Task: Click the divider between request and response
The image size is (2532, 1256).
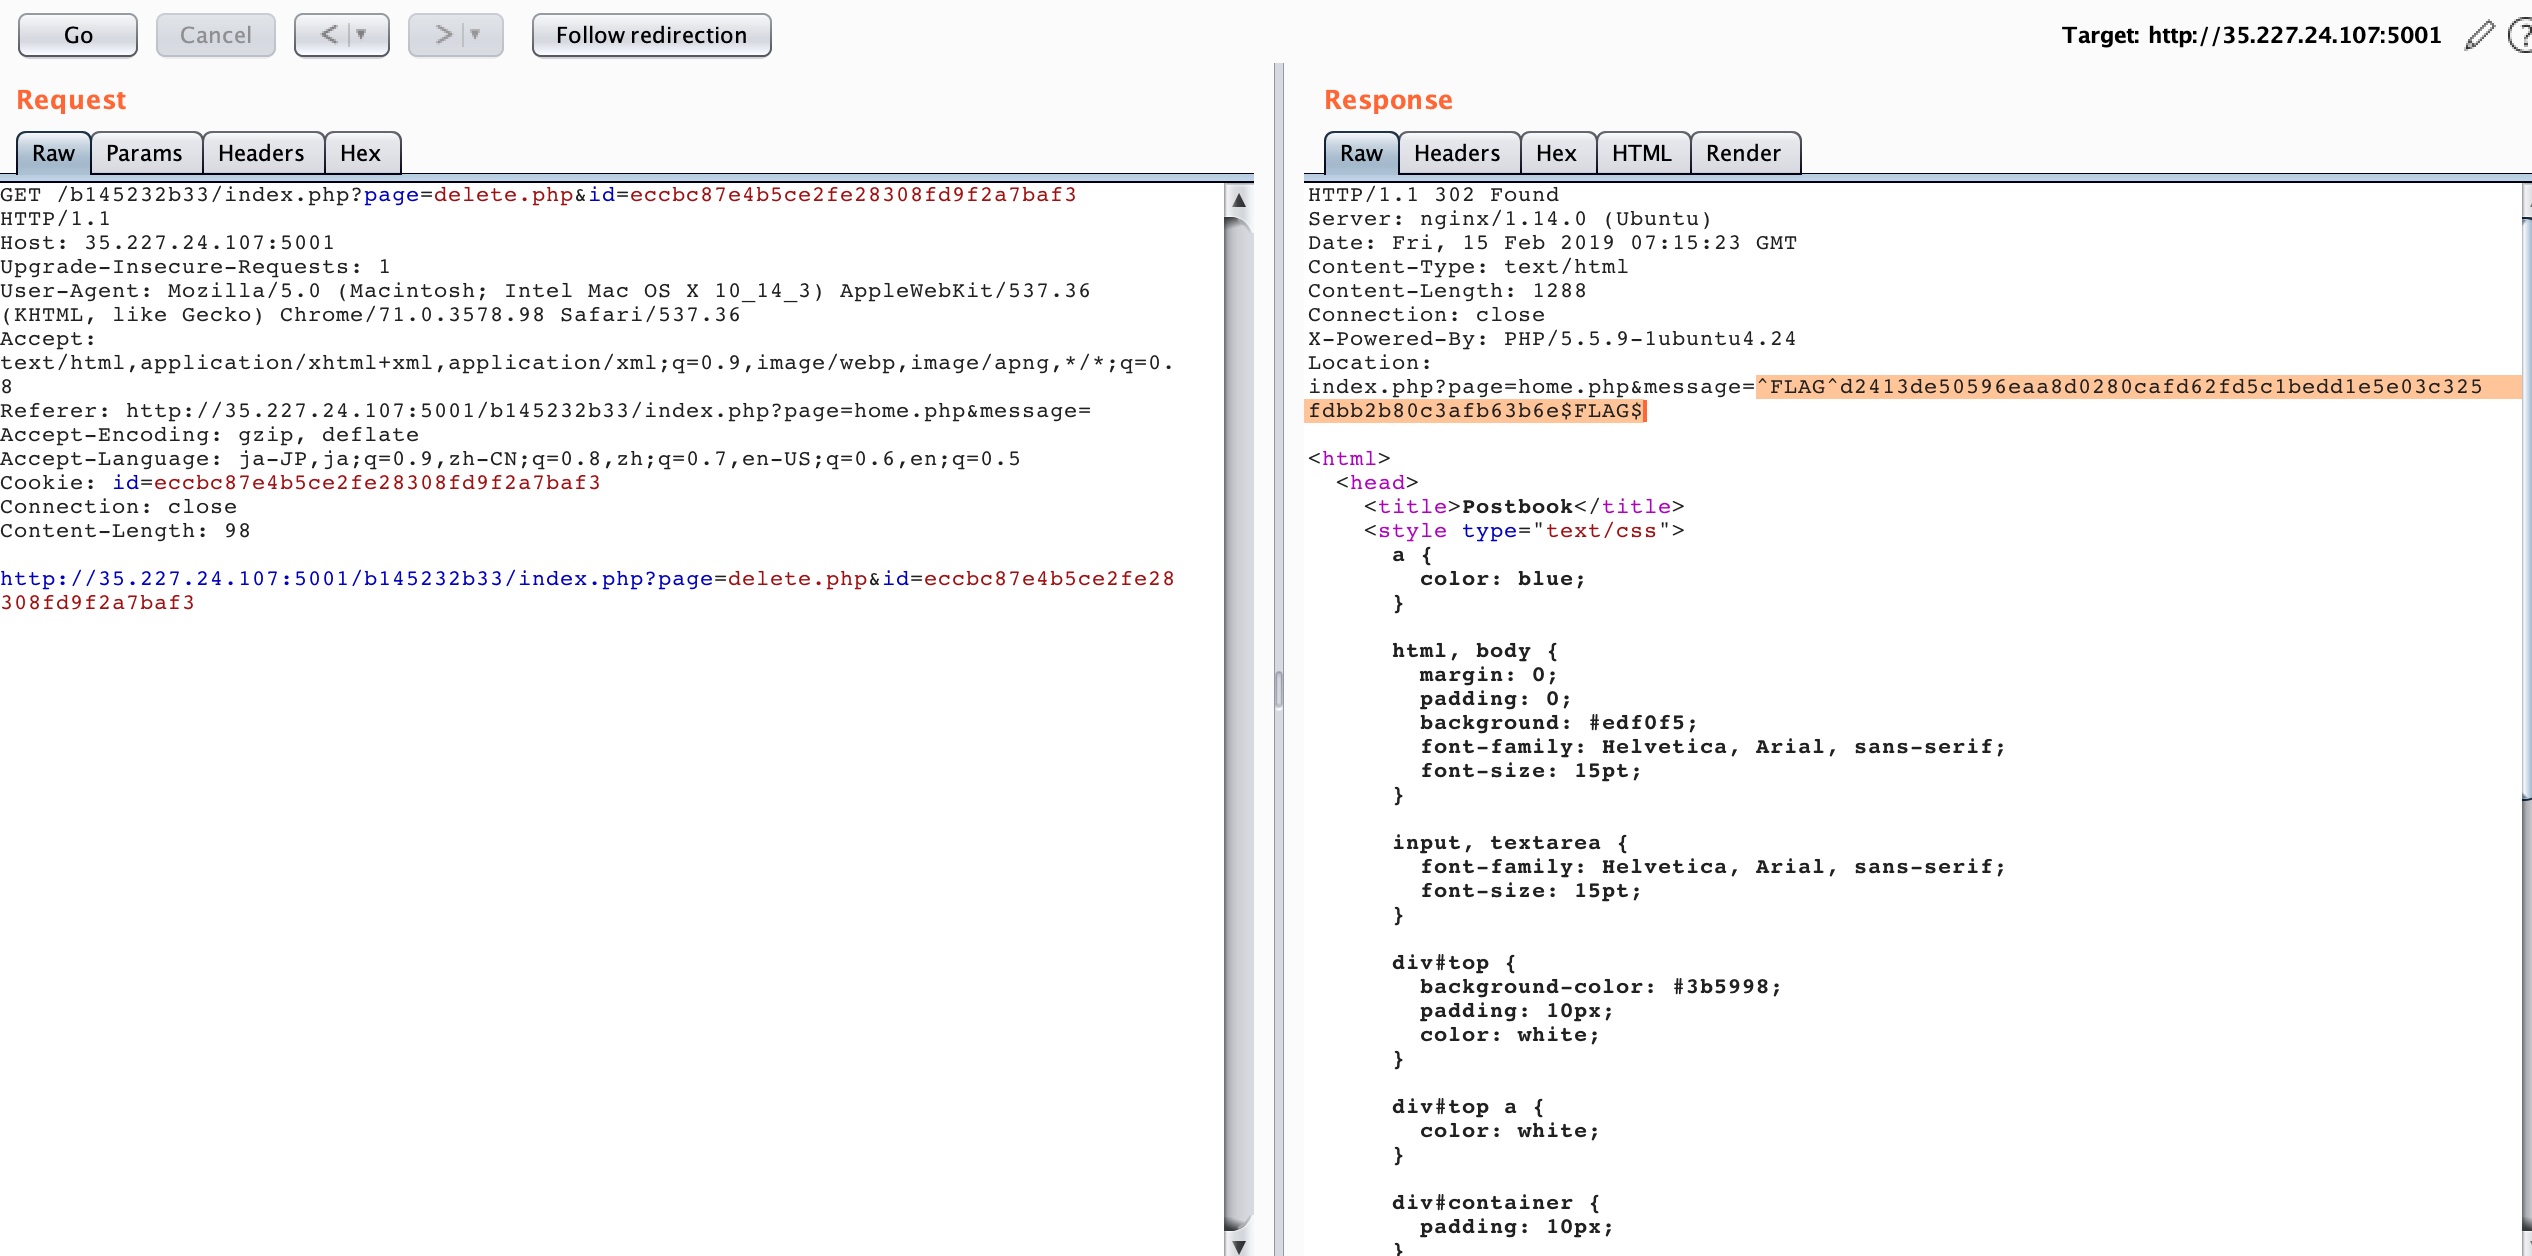Action: 1278,690
